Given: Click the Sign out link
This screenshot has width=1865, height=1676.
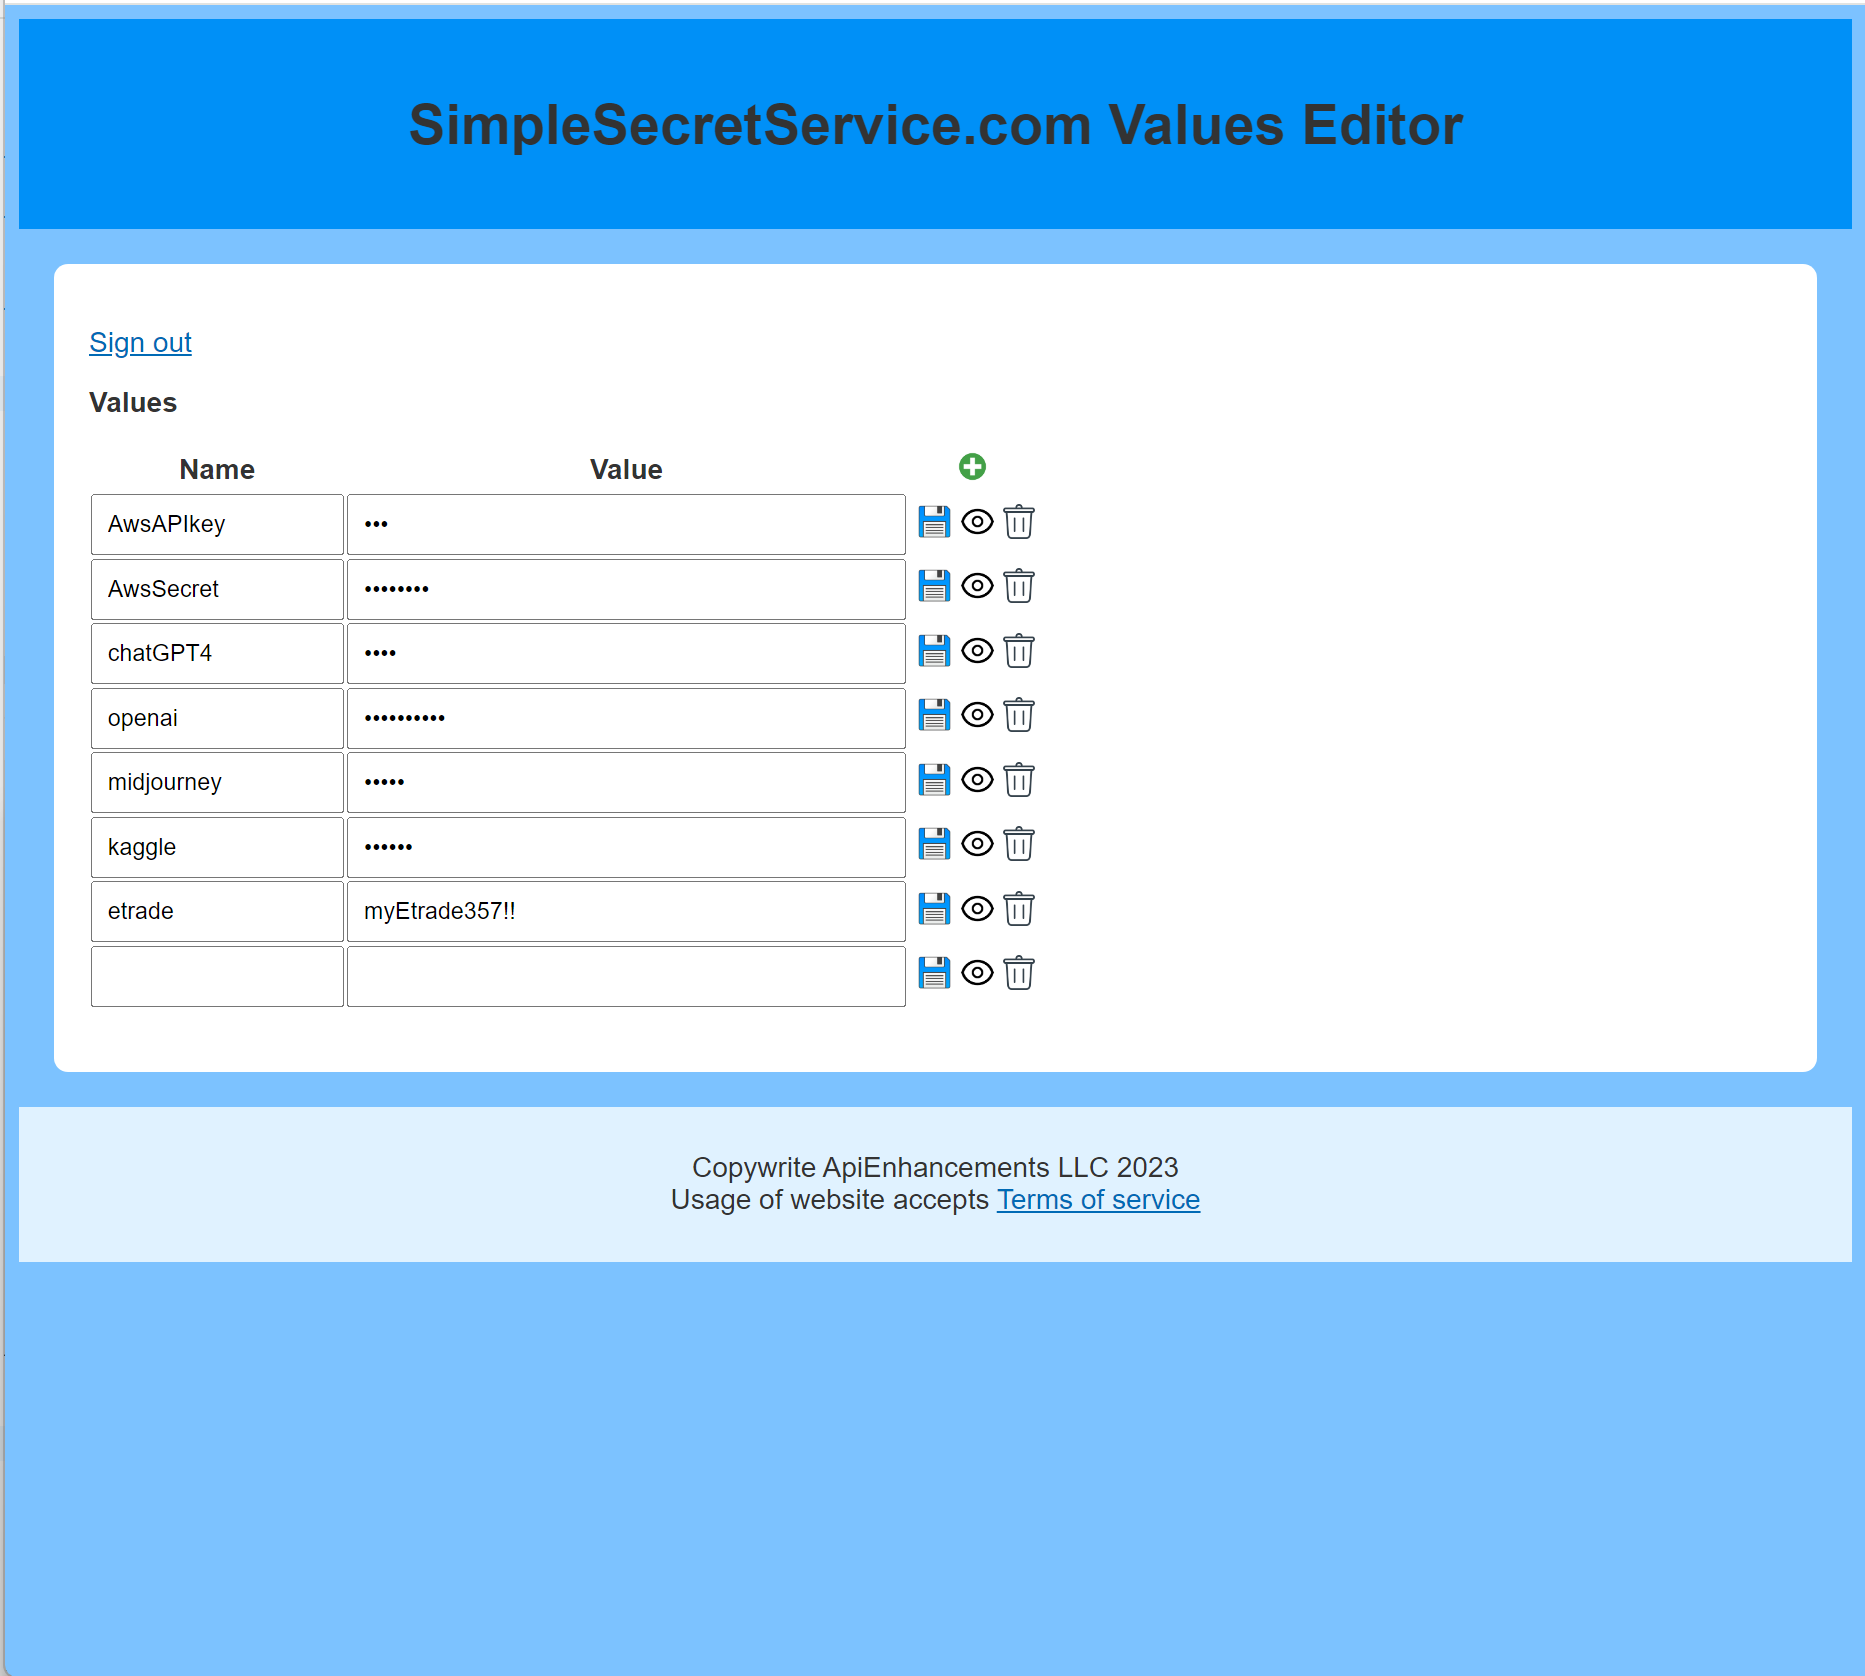Looking at the screenshot, I should [x=140, y=343].
